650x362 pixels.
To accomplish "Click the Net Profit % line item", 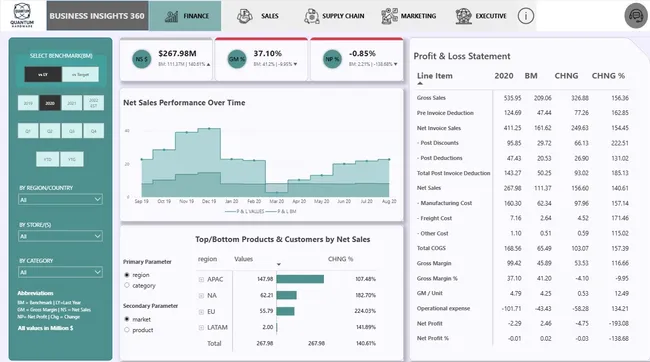I will [x=433, y=338].
